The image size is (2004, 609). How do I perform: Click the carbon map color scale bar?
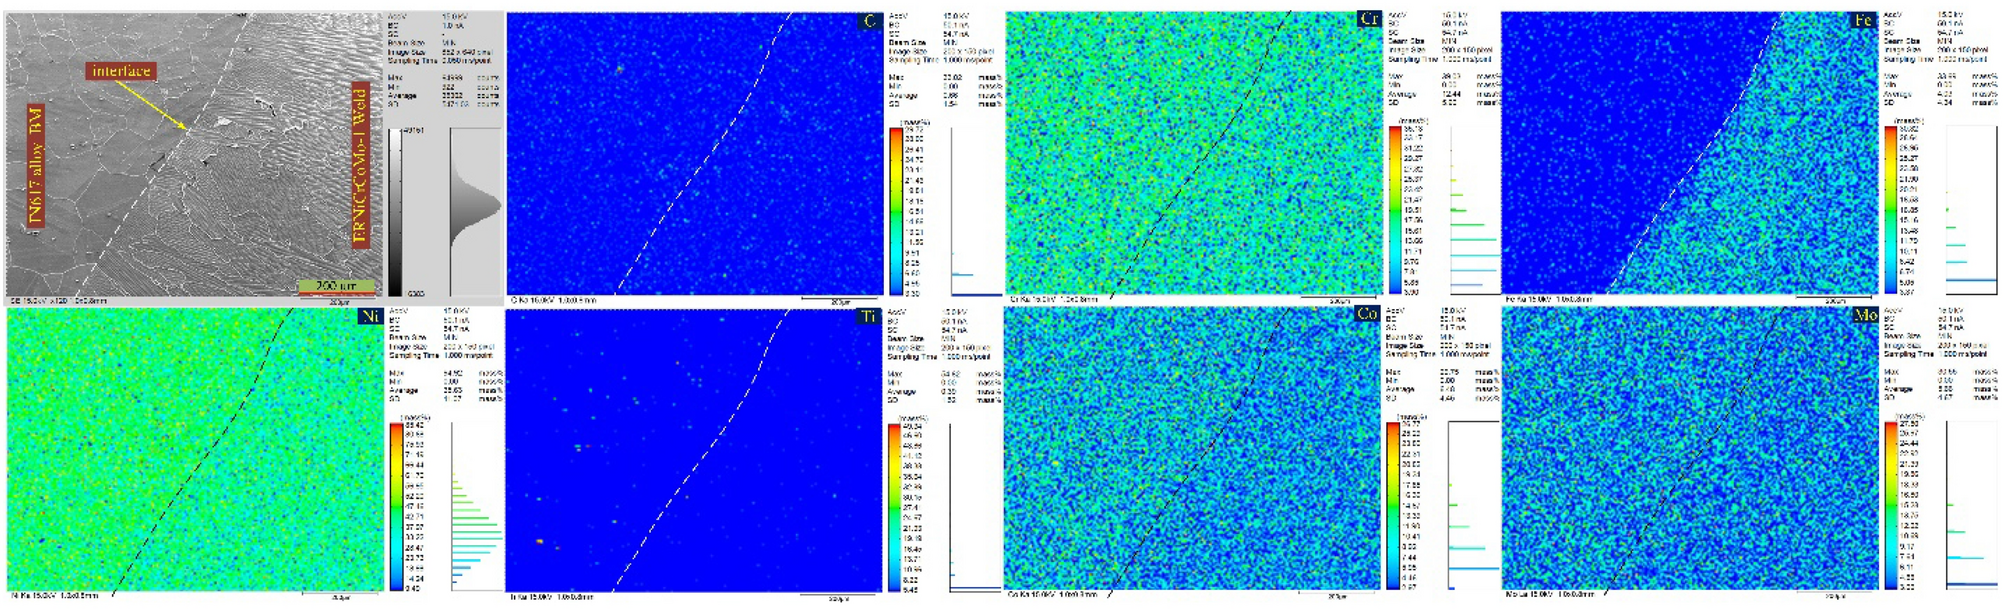click(x=895, y=211)
